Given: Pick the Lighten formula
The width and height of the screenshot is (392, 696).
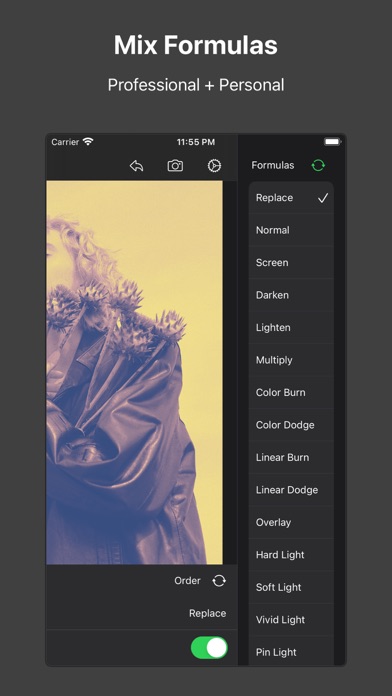Looking at the screenshot, I should tap(291, 327).
